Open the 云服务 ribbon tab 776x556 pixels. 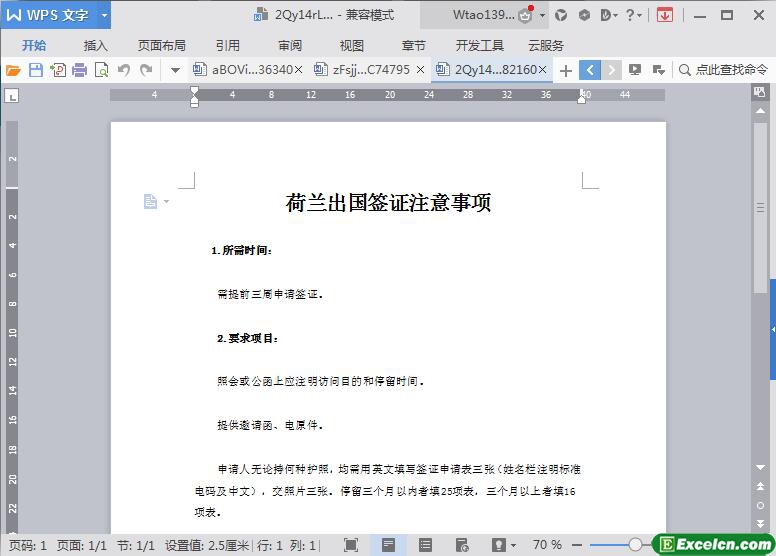point(546,46)
